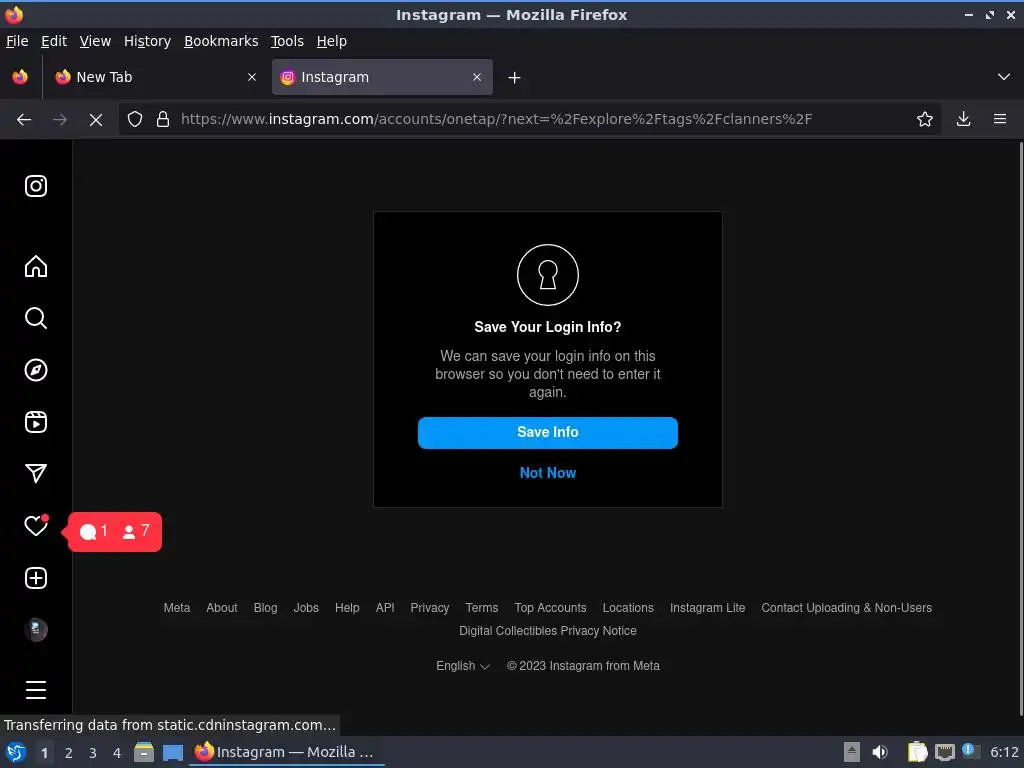Viewport: 1024px width, 768px height.
Task: Choose Not Now in the login dialog
Action: coord(548,473)
